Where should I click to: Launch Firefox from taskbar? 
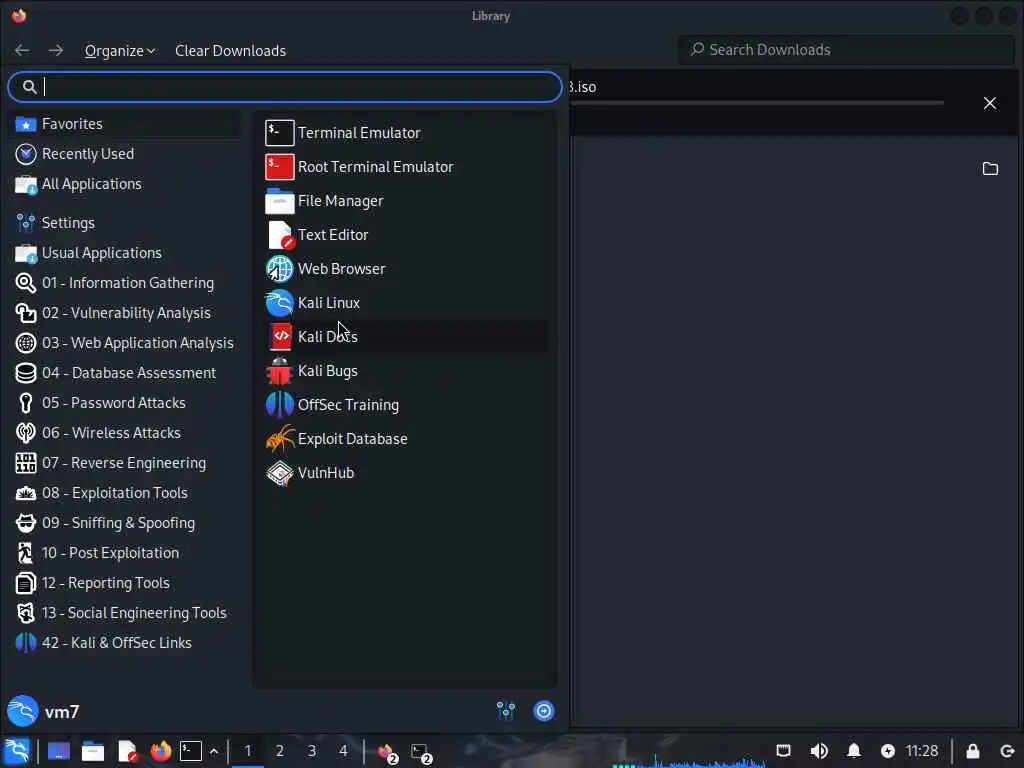[161, 751]
